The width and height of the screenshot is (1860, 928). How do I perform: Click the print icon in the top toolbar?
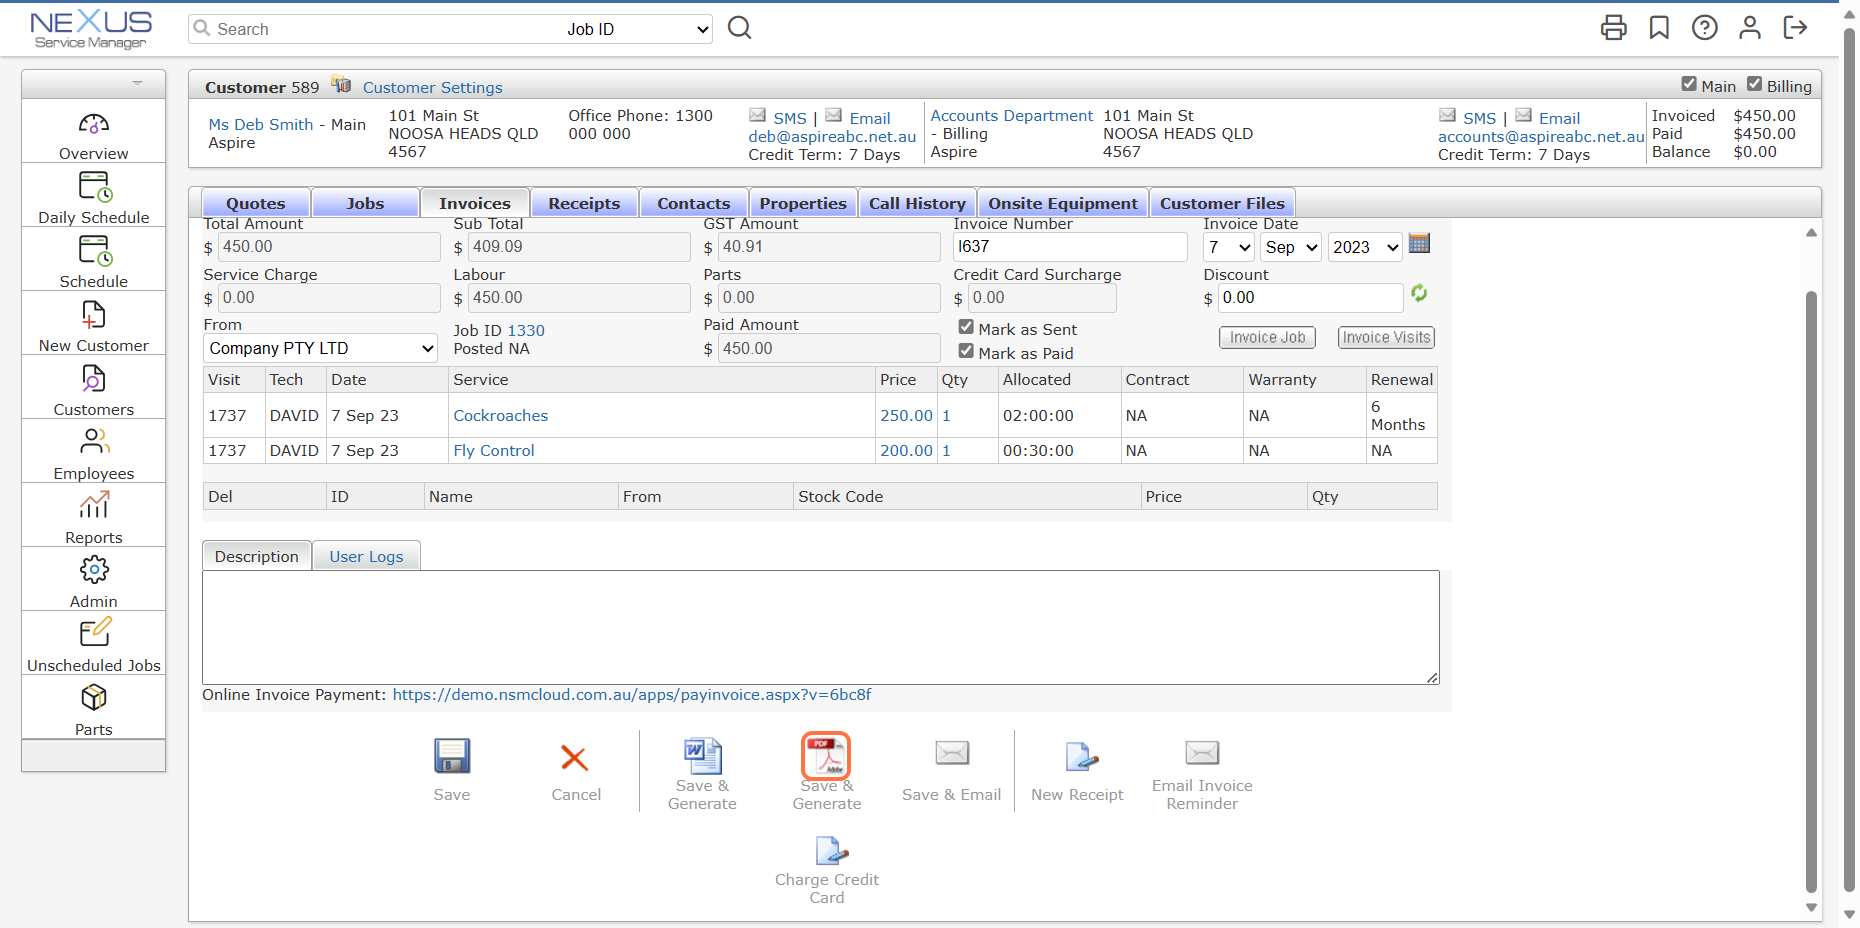coord(1613,28)
